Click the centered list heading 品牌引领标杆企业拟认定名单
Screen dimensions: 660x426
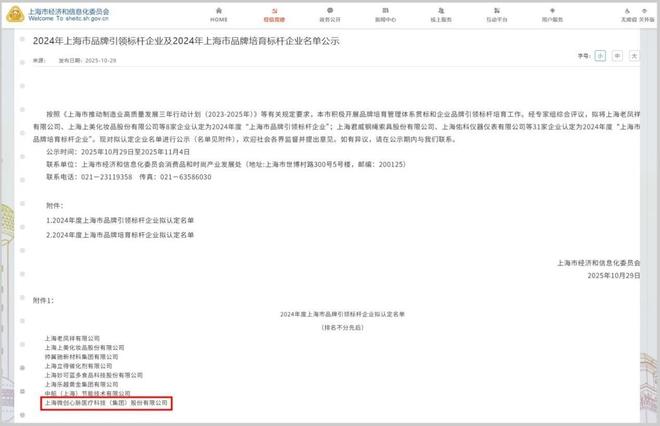click(342, 314)
